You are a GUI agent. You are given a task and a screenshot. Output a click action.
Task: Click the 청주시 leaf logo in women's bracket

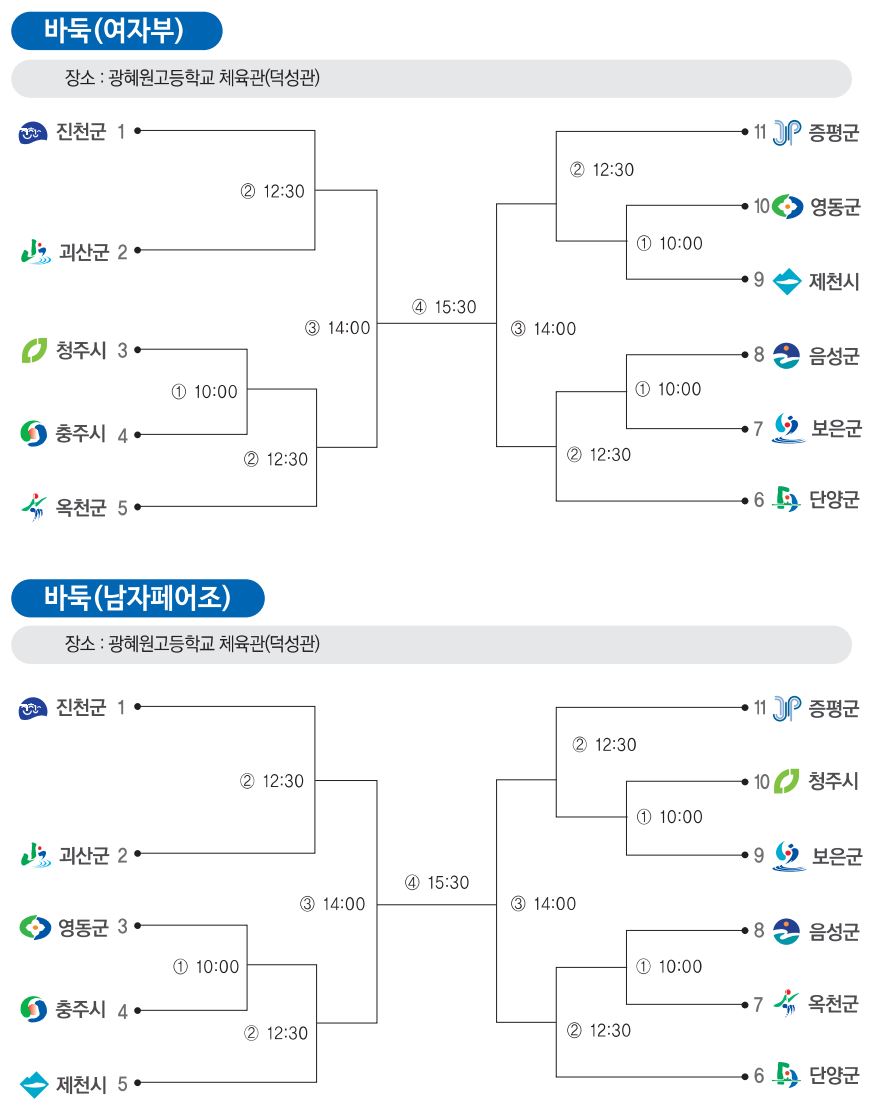[33, 350]
